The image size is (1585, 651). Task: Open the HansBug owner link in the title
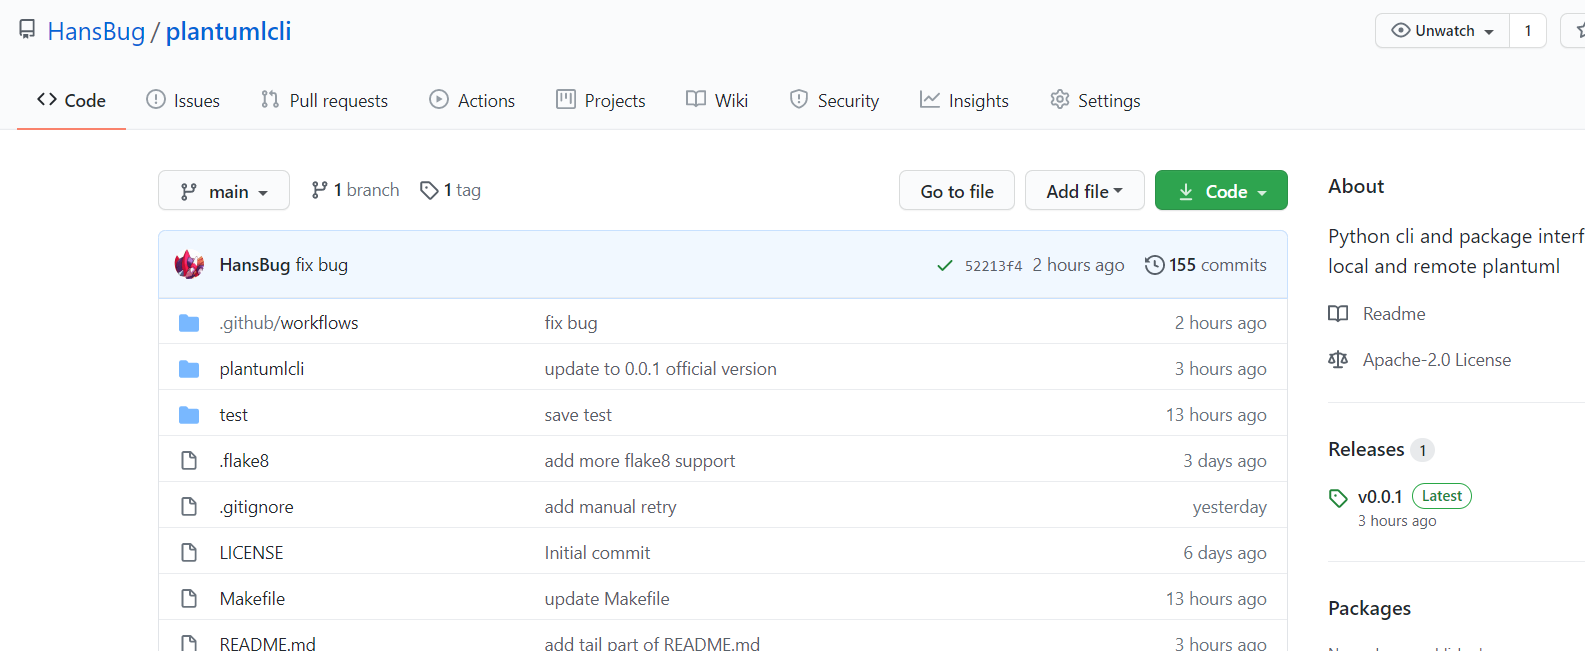pos(96,31)
